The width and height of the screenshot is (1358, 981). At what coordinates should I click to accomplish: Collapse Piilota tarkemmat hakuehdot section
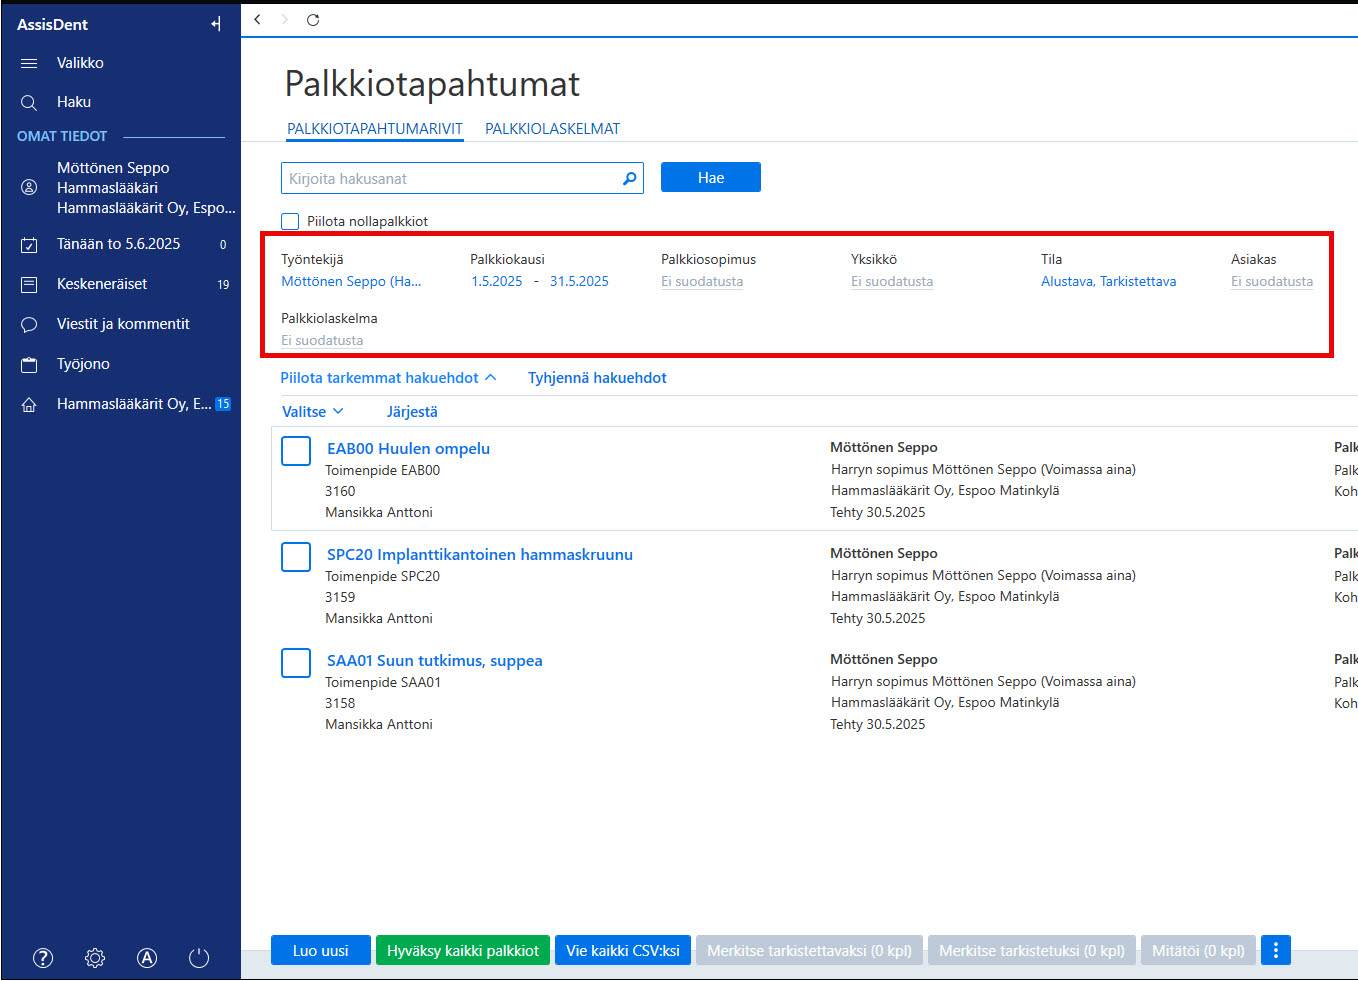point(388,378)
